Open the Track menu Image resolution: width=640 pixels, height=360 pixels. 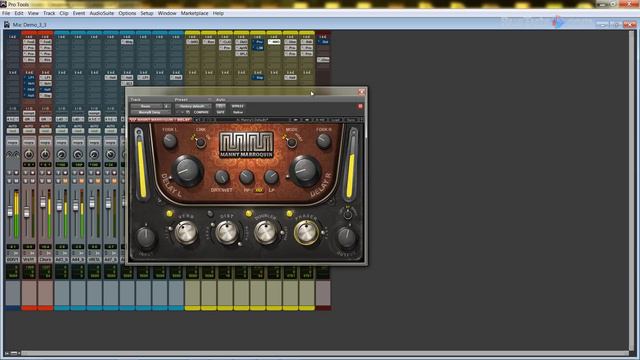(49, 13)
